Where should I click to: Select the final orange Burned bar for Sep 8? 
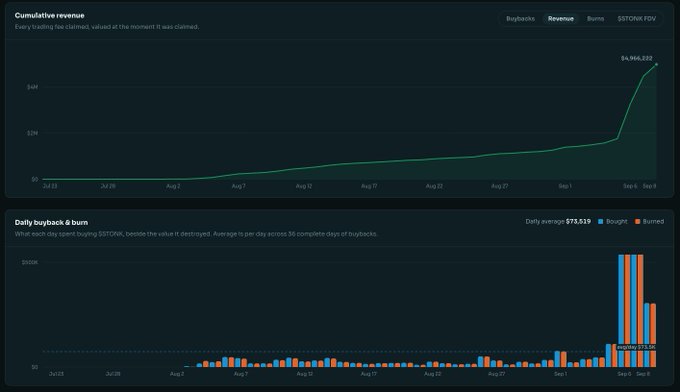(653, 335)
